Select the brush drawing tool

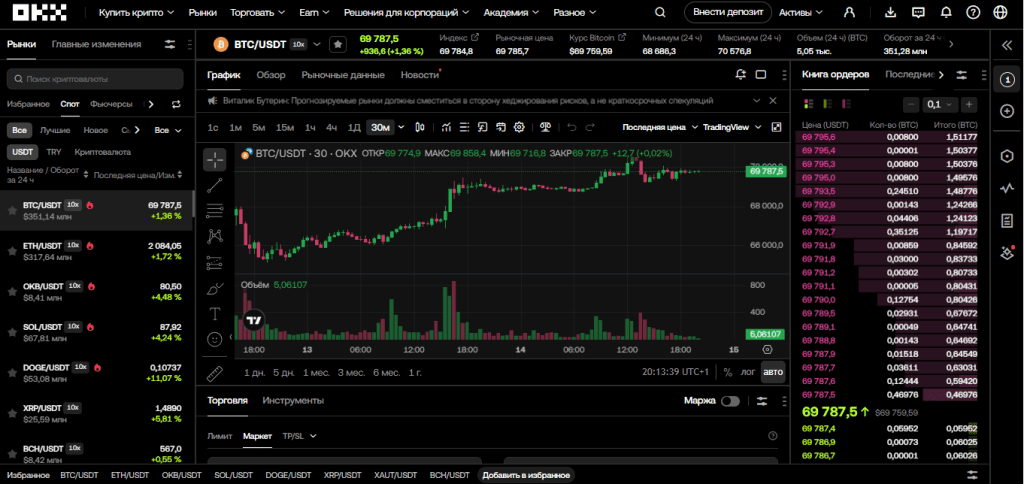(215, 289)
